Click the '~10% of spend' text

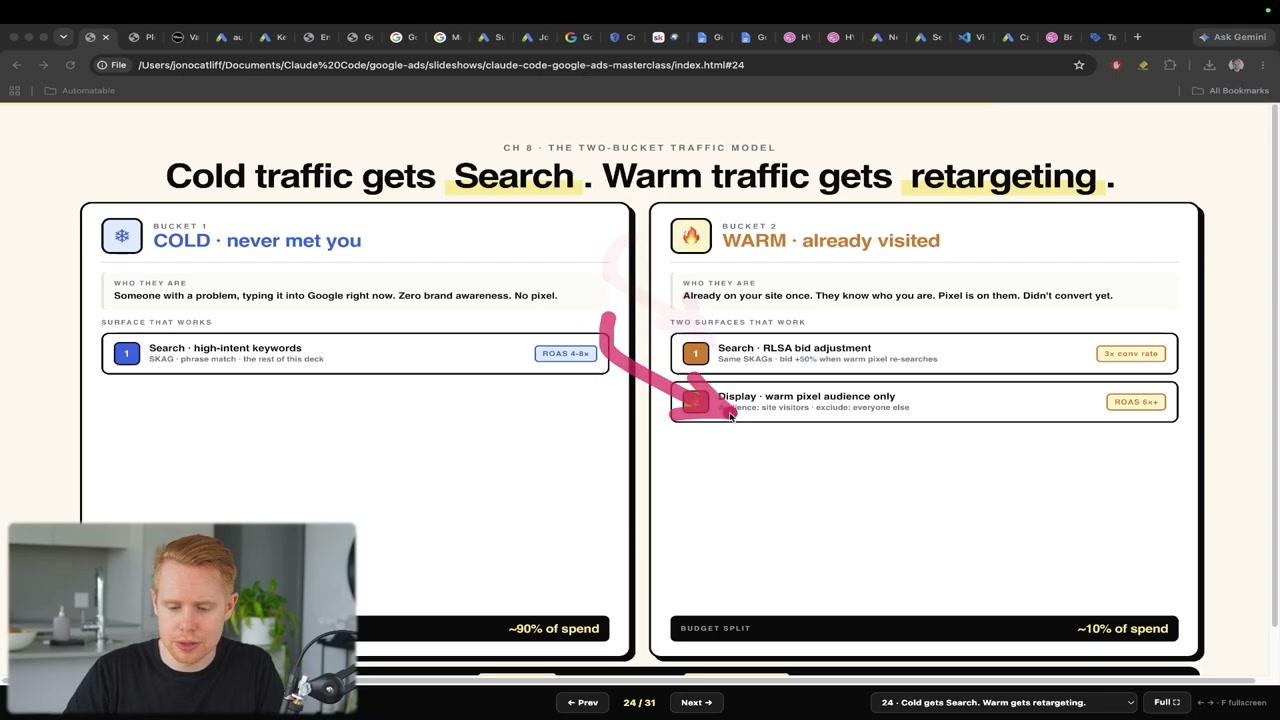click(1122, 629)
